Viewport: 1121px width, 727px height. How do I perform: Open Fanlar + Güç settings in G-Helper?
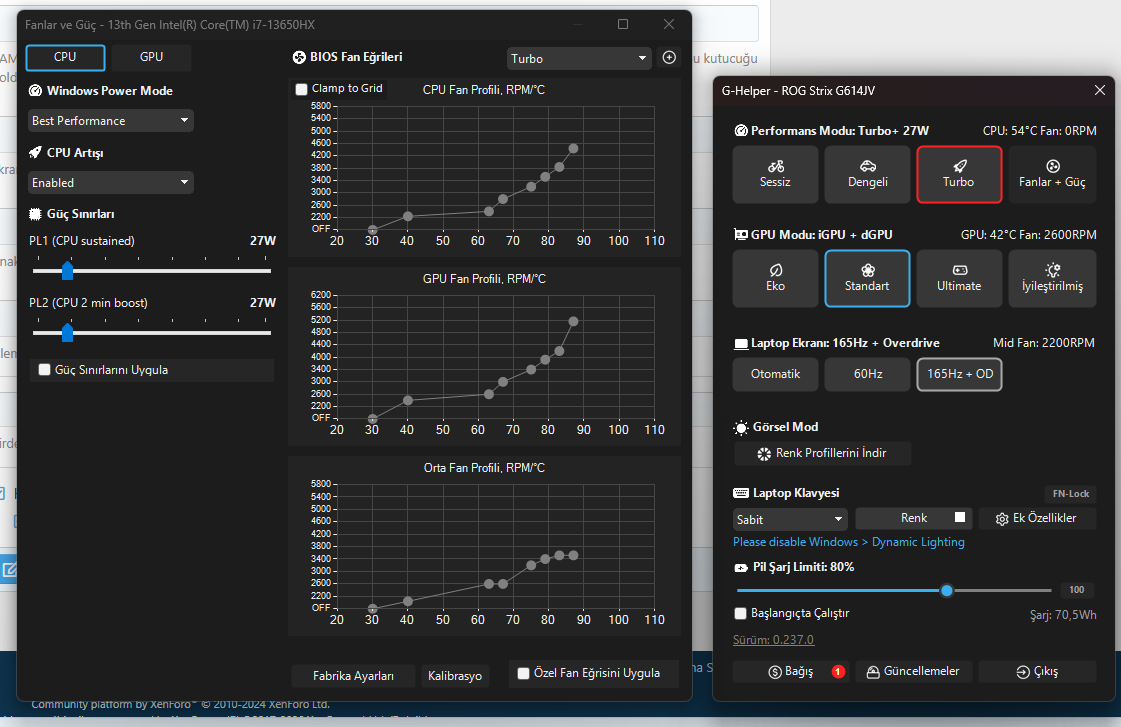click(1052, 174)
